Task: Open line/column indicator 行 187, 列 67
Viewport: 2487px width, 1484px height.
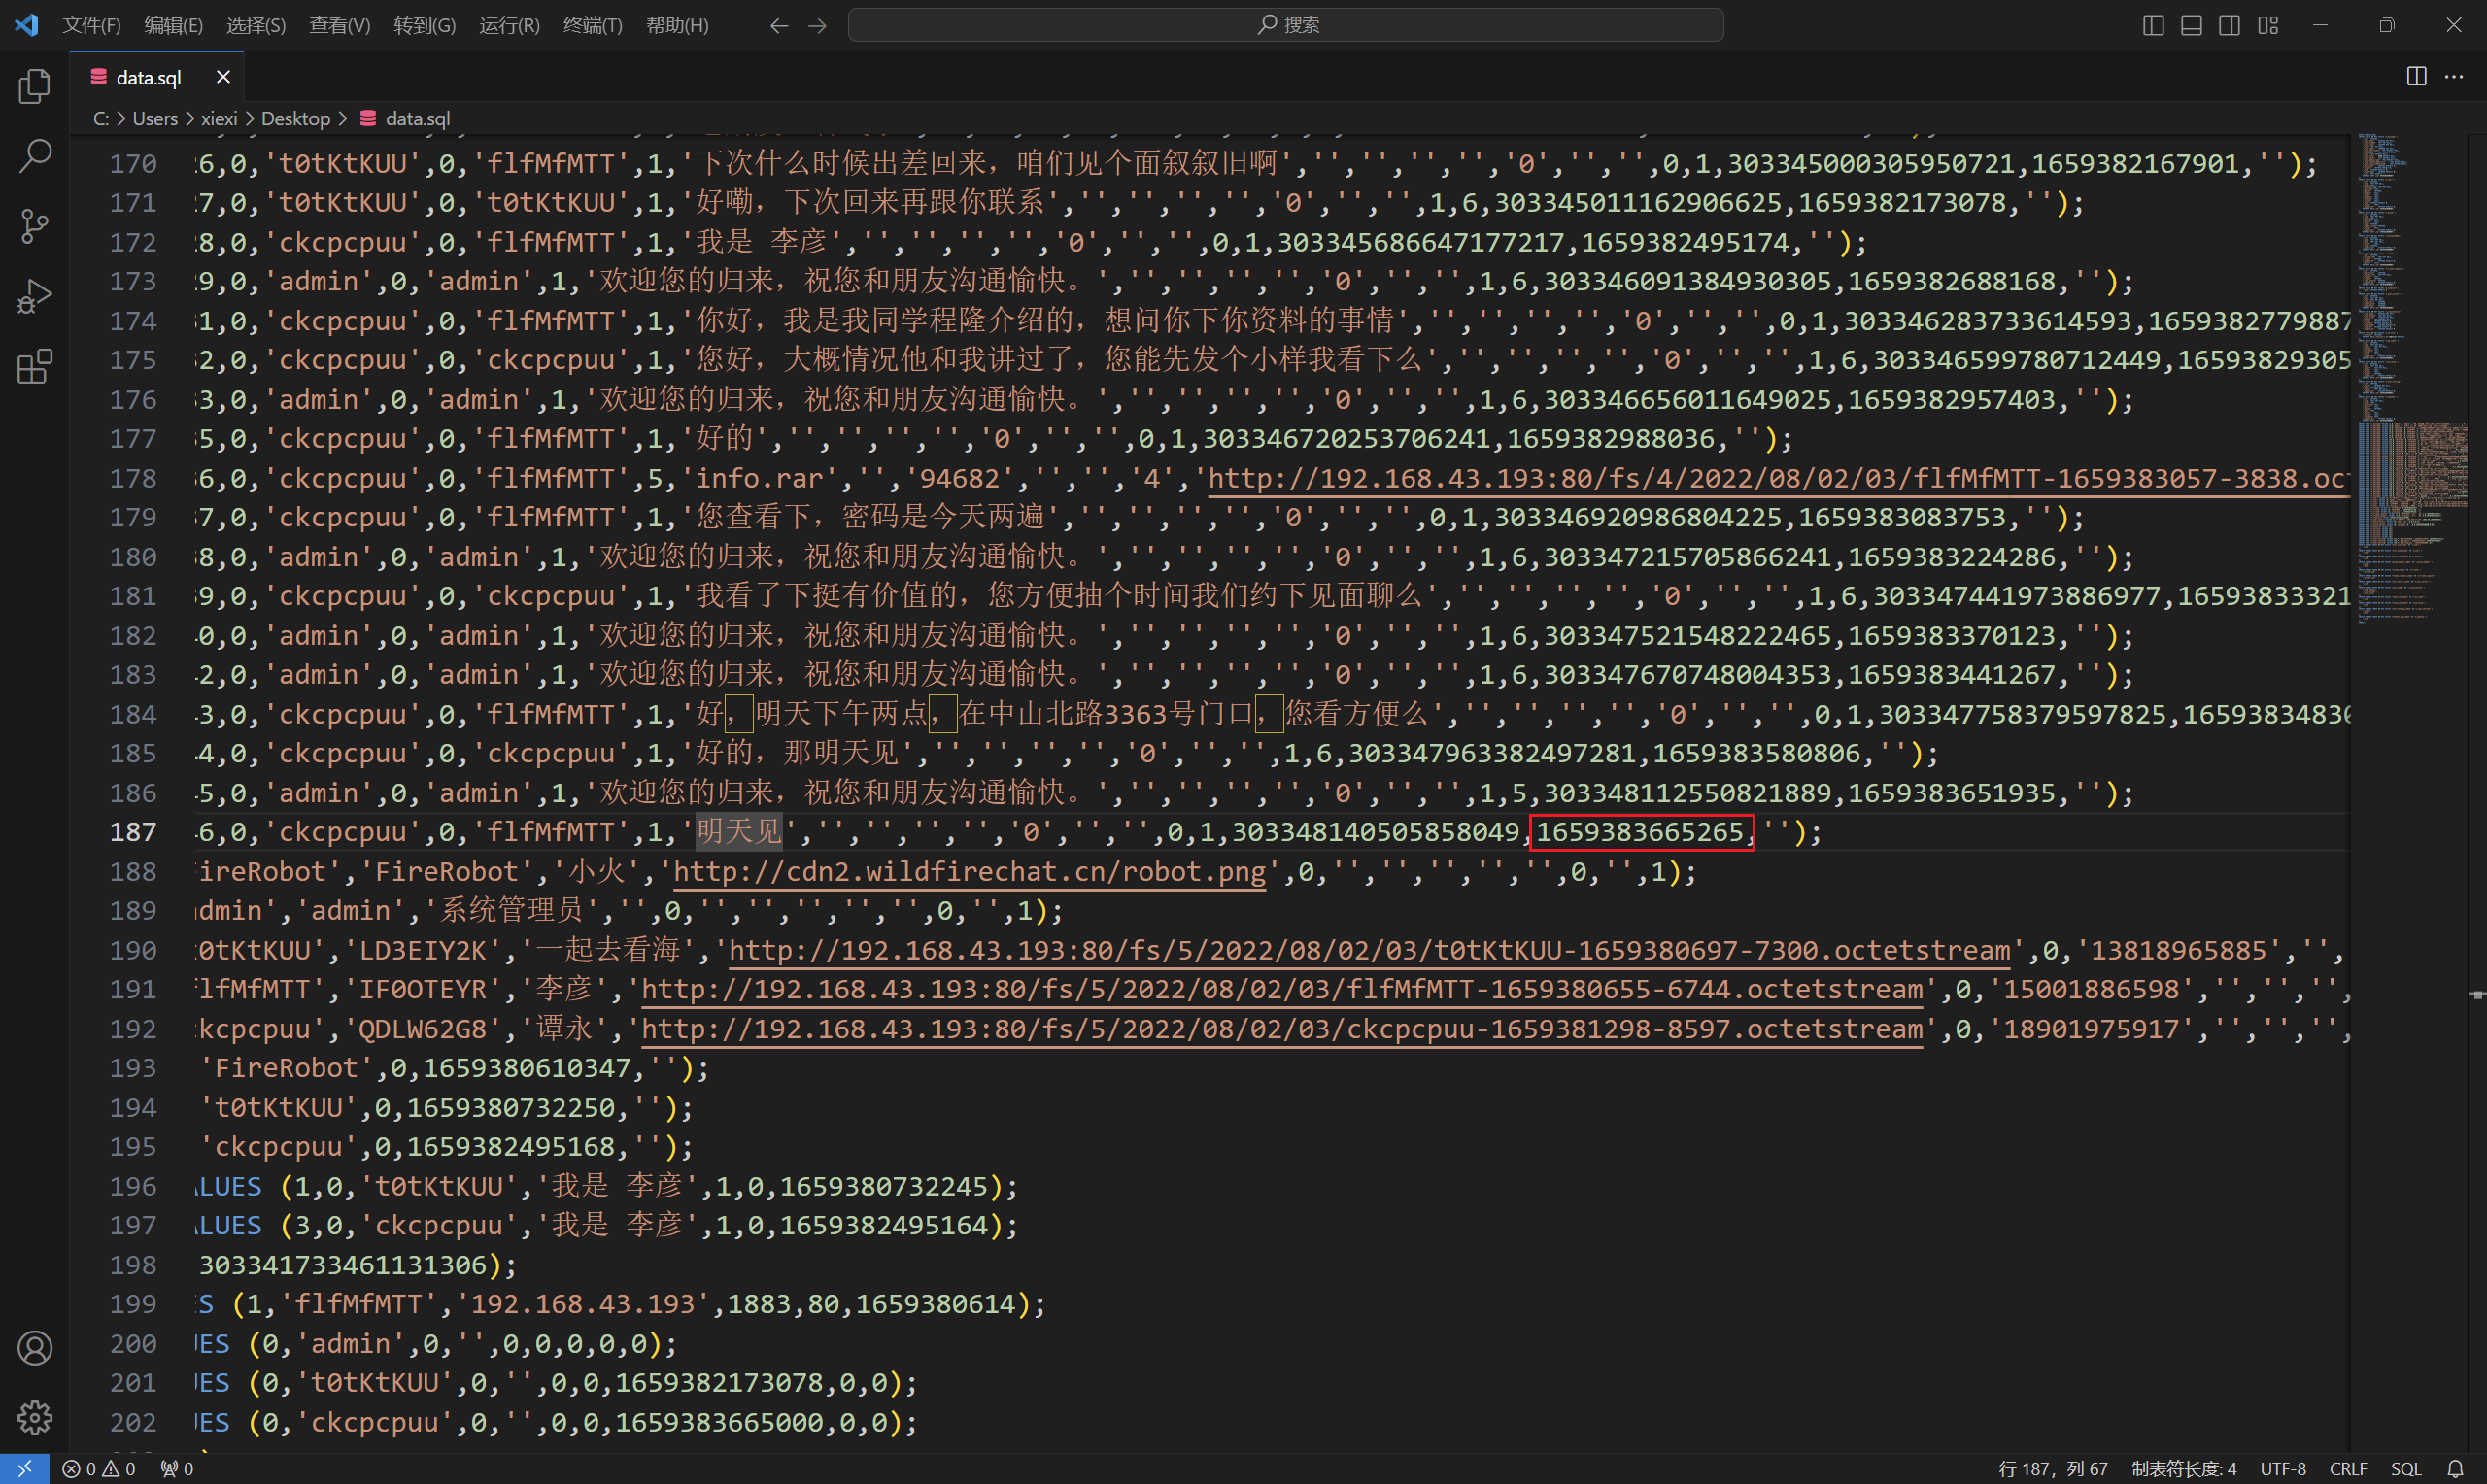Action: coord(2053,1469)
